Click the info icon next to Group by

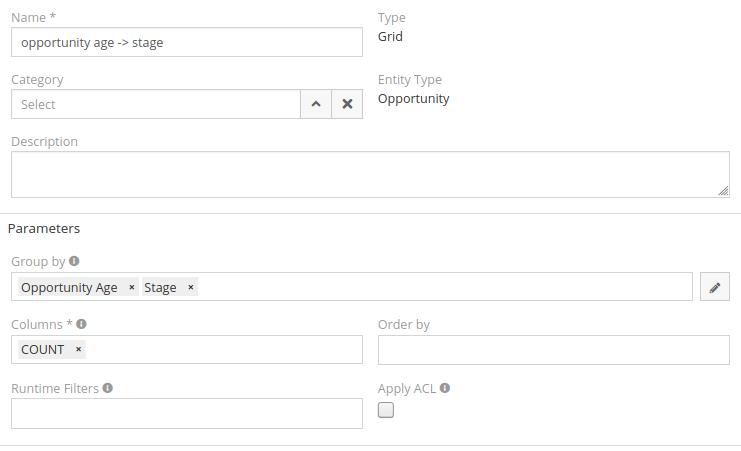[x=75, y=262]
